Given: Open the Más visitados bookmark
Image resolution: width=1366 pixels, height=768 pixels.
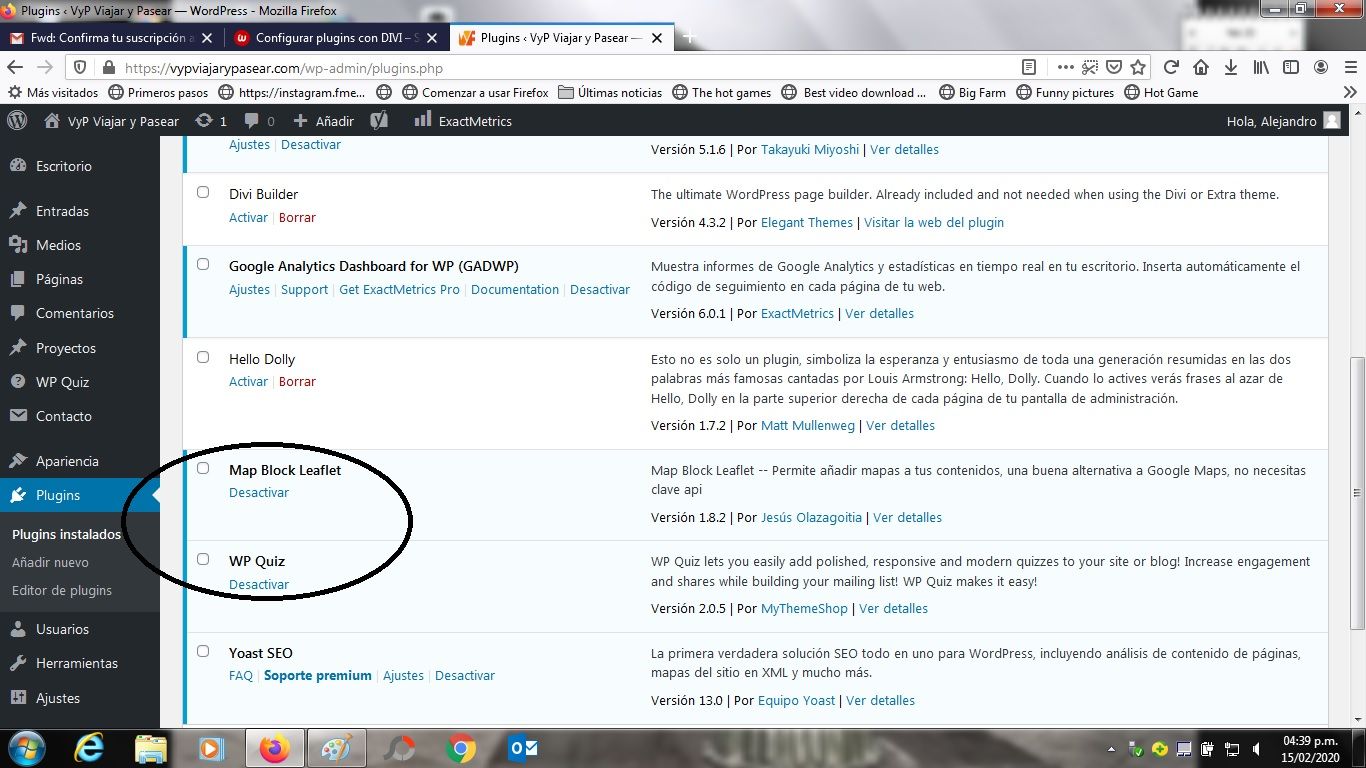Looking at the screenshot, I should (53, 92).
